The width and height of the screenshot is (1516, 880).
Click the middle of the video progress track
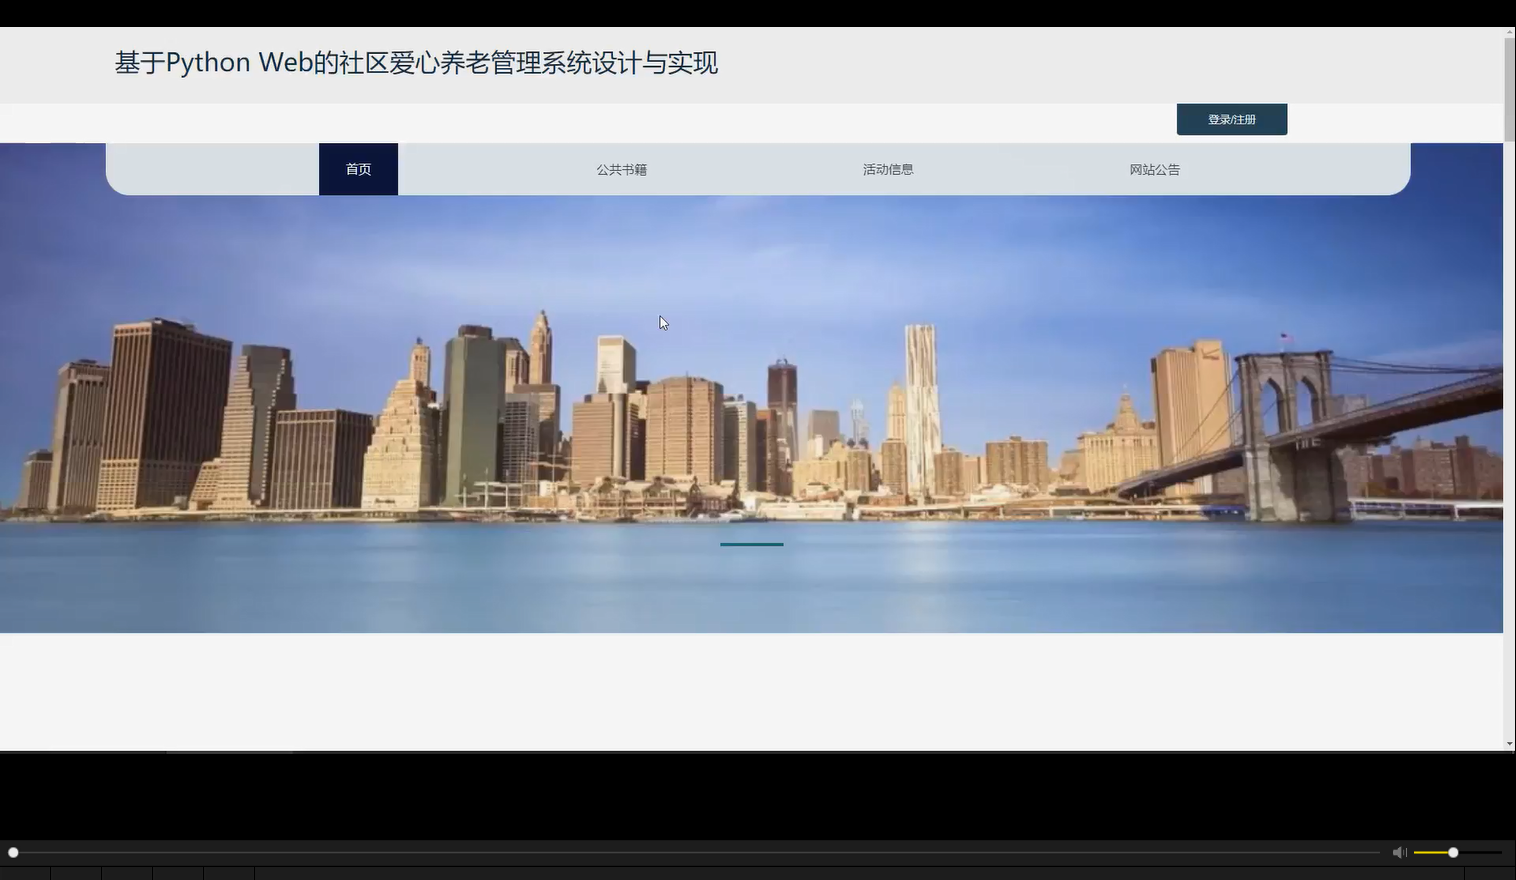coord(700,852)
